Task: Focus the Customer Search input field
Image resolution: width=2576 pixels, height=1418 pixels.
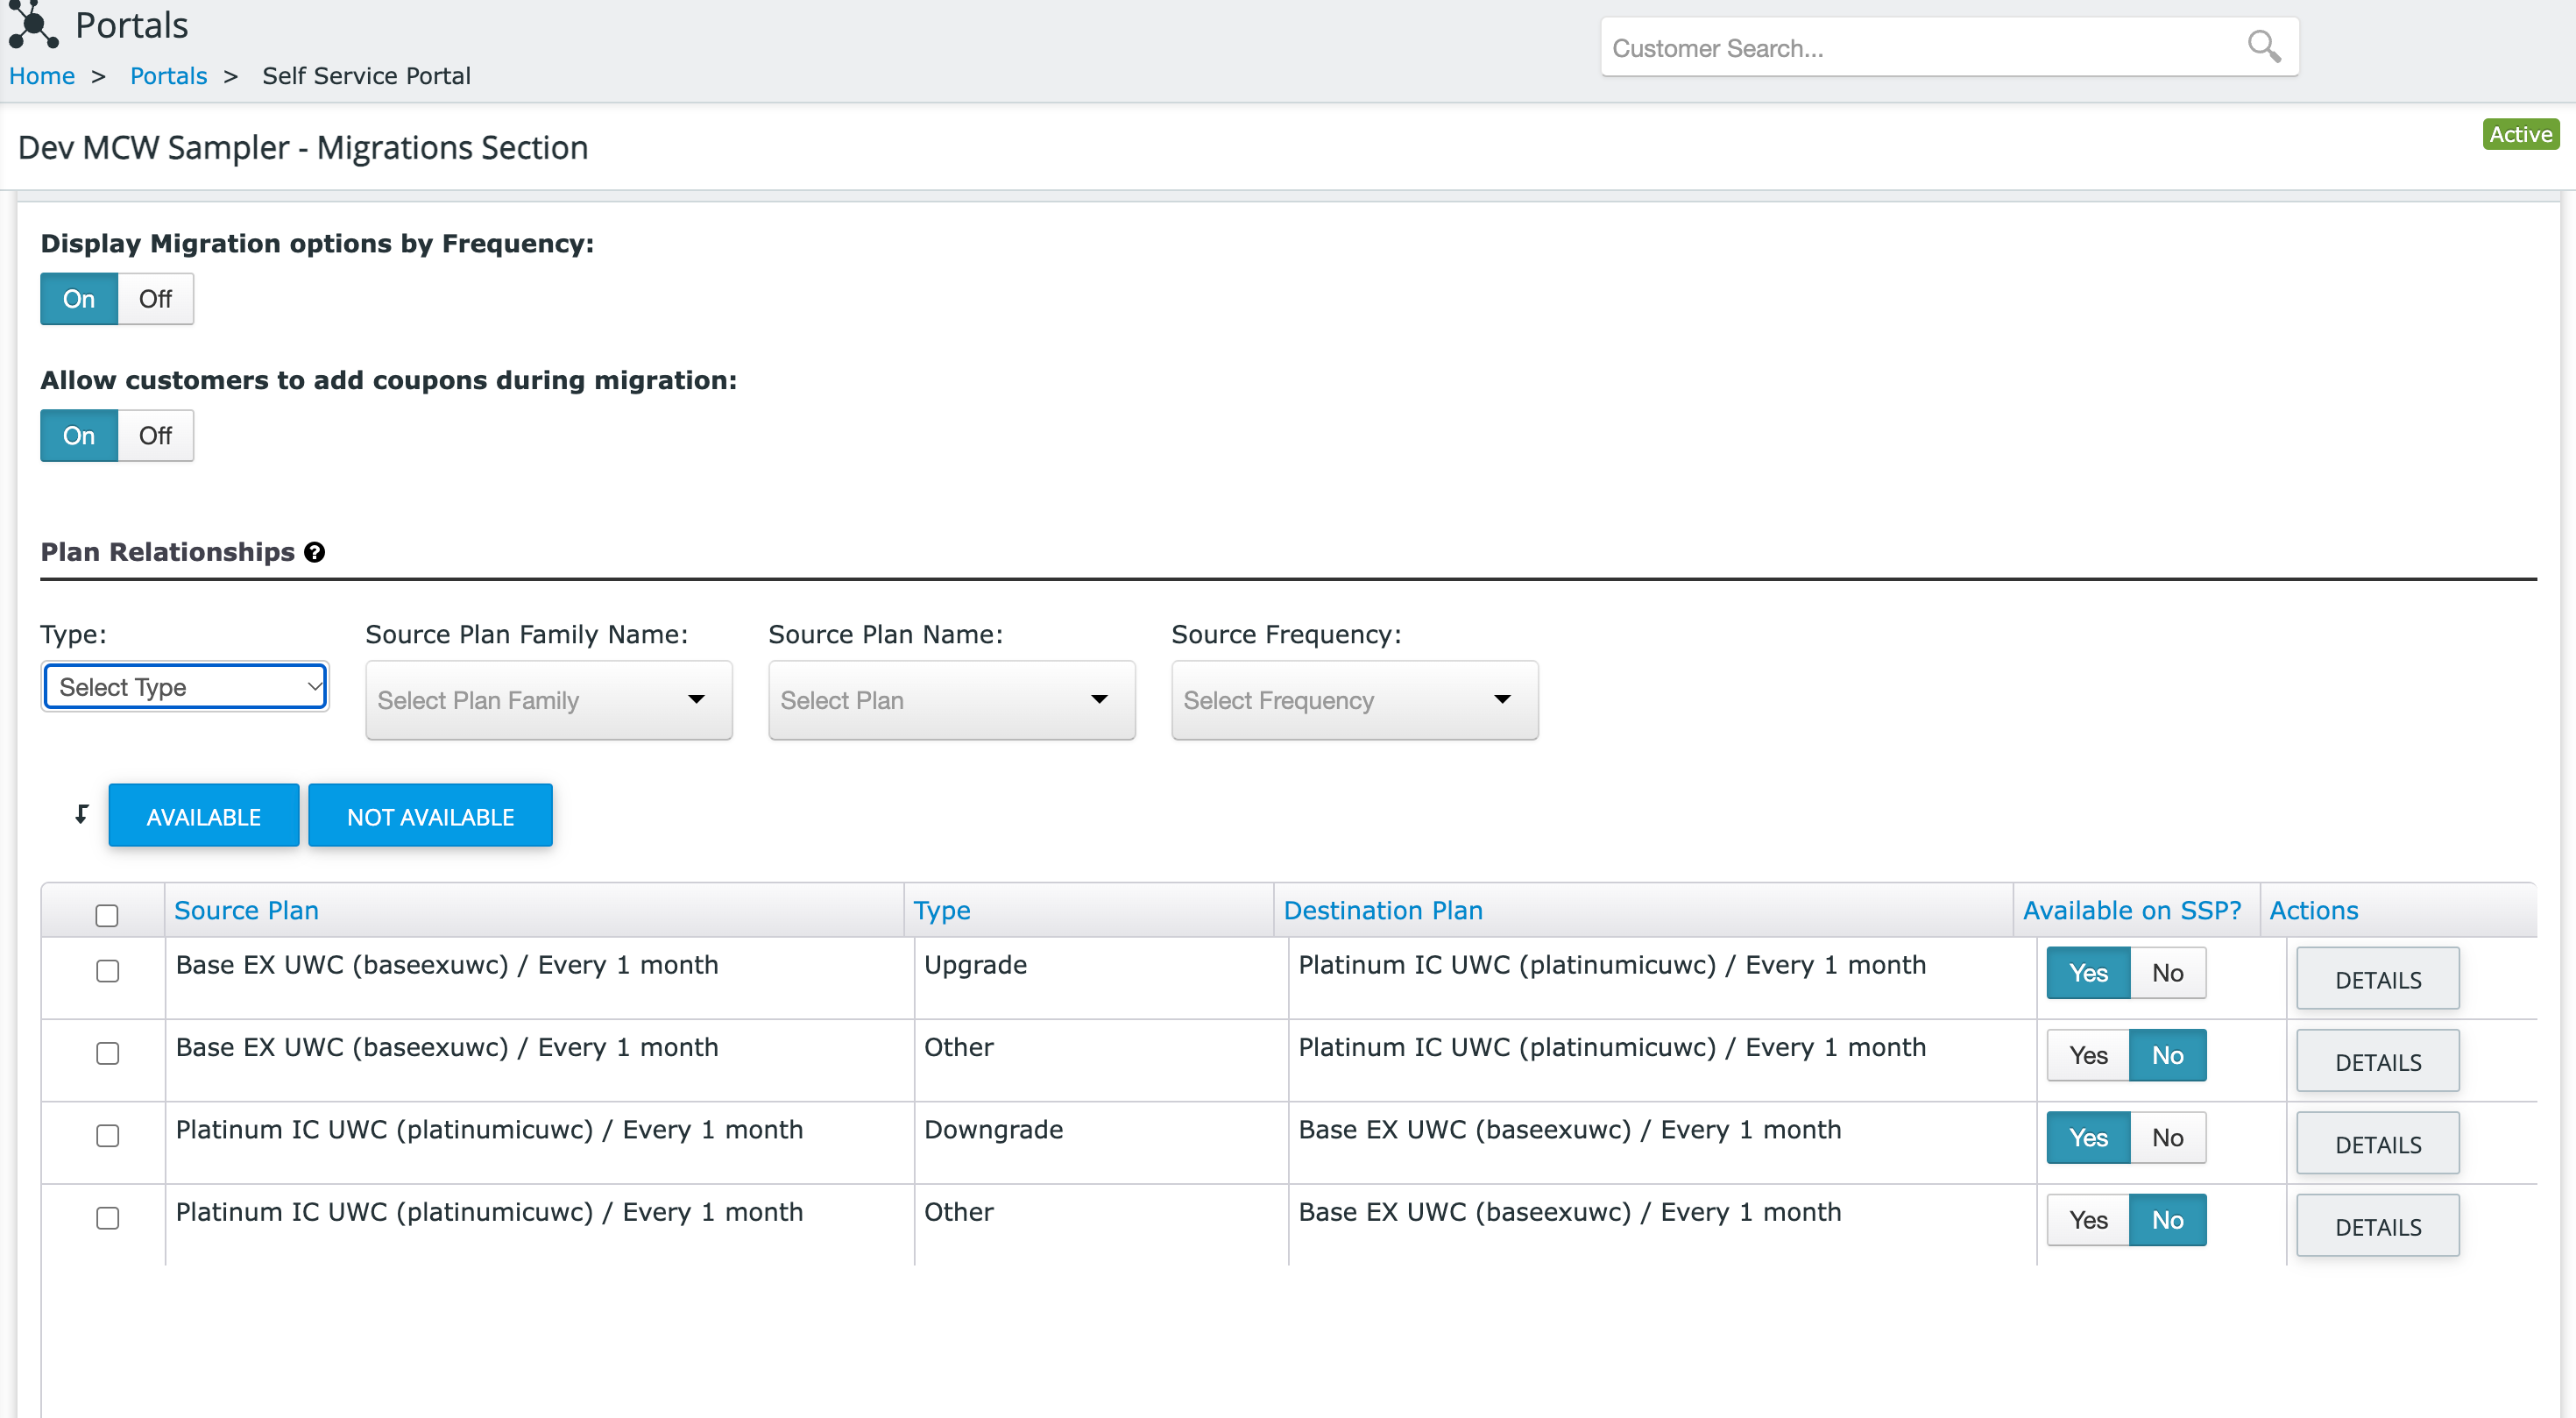Action: coord(1920,47)
